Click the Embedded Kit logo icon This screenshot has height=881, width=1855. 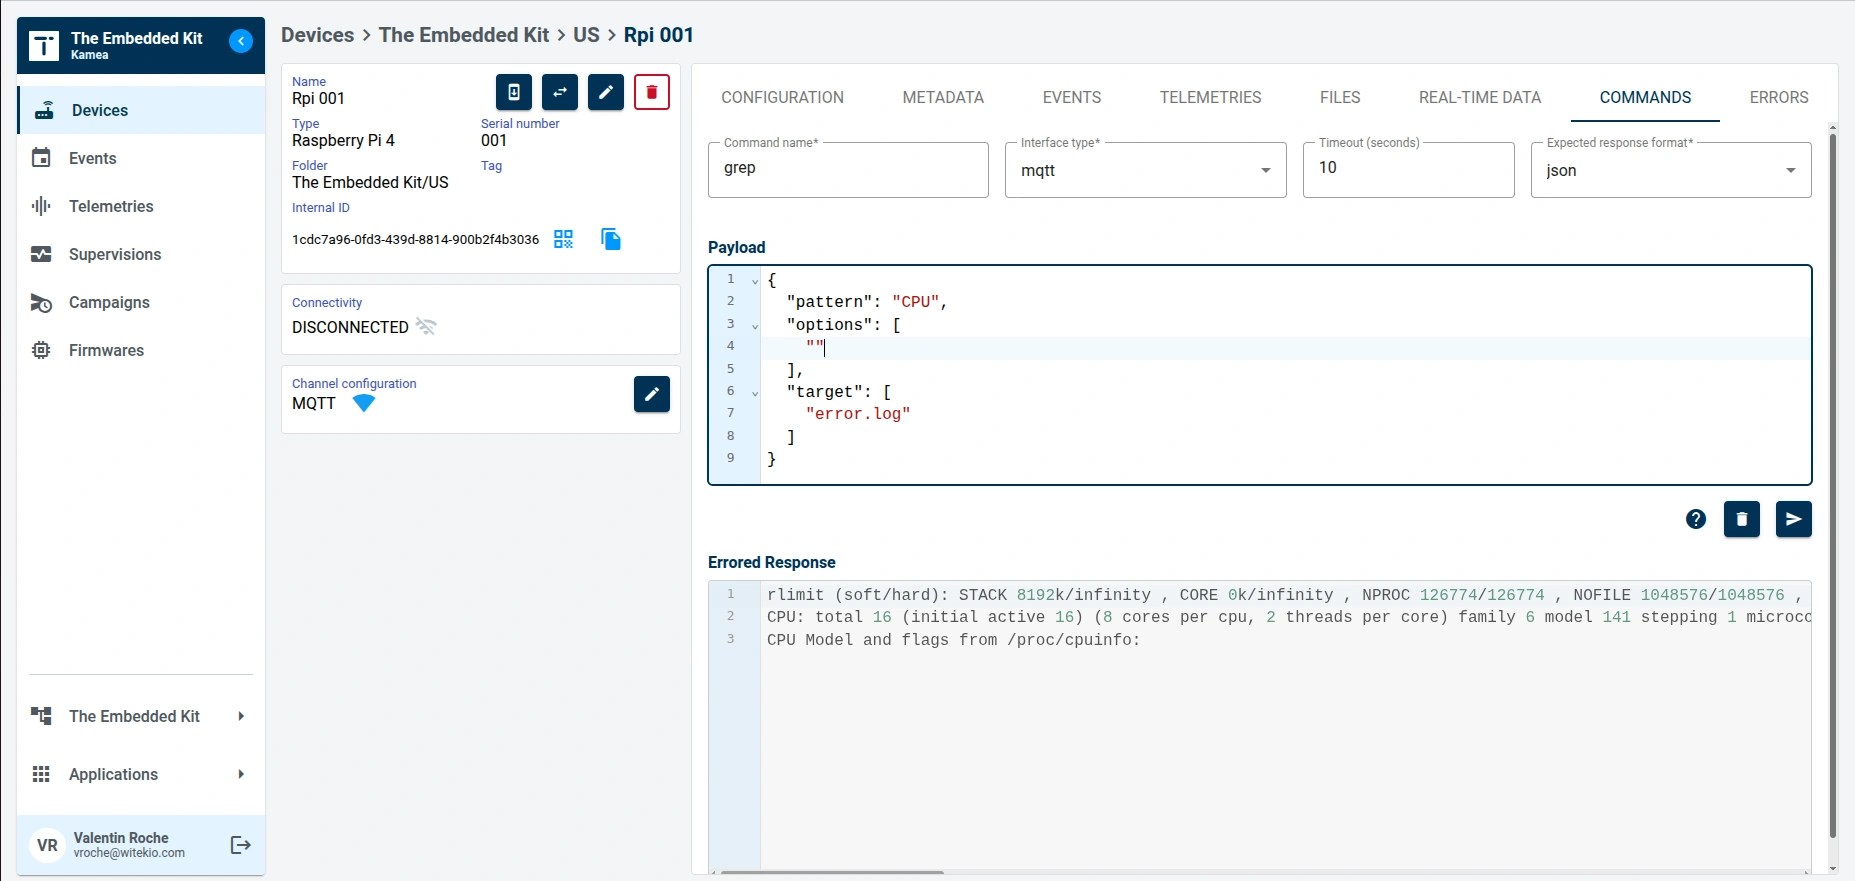[x=44, y=46]
